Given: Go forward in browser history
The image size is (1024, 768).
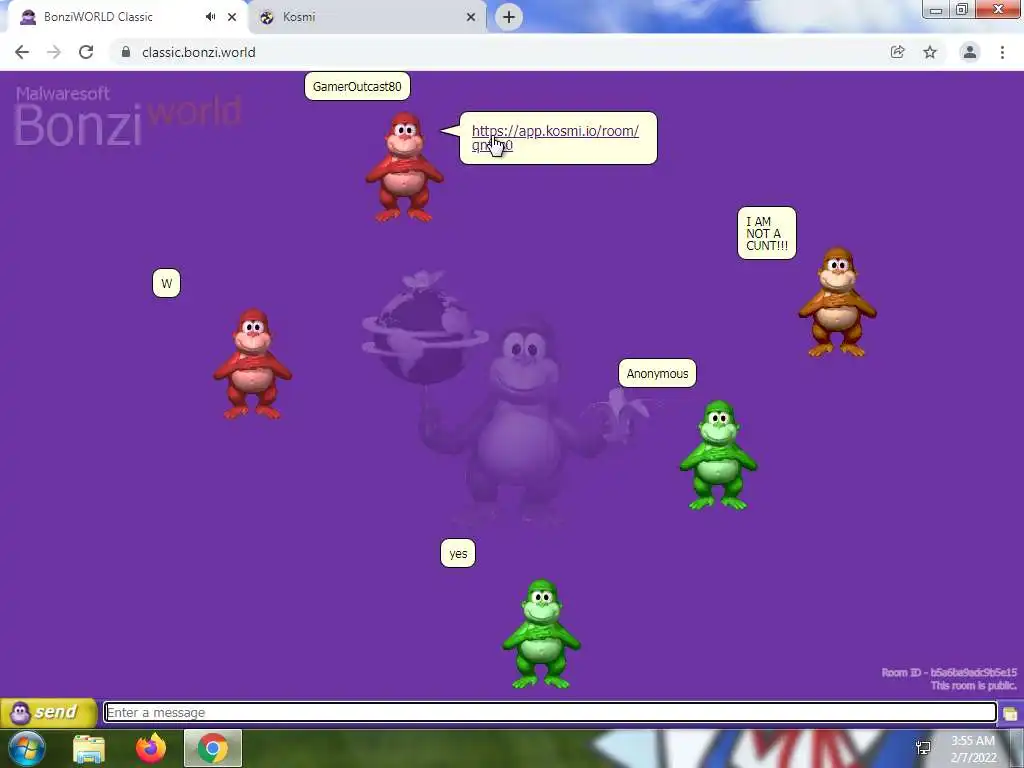Looking at the screenshot, I should tap(54, 52).
